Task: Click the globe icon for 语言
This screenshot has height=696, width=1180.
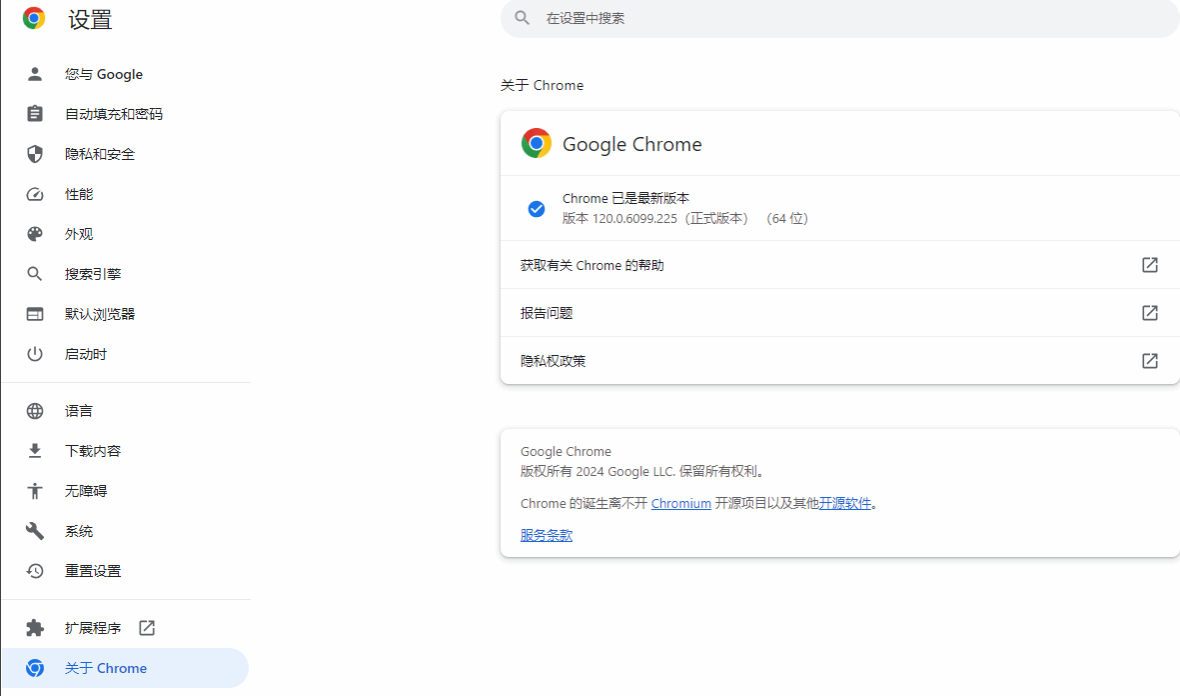Action: 35,411
